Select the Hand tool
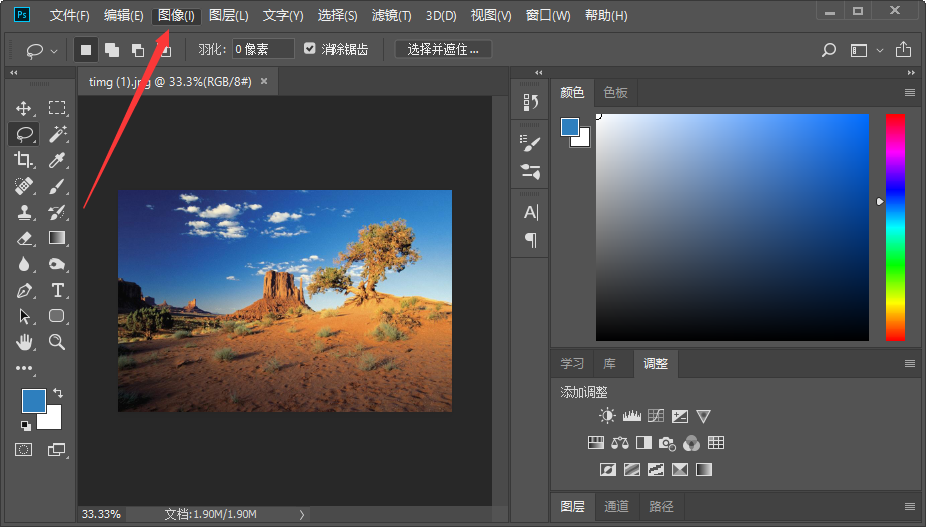 [x=24, y=341]
